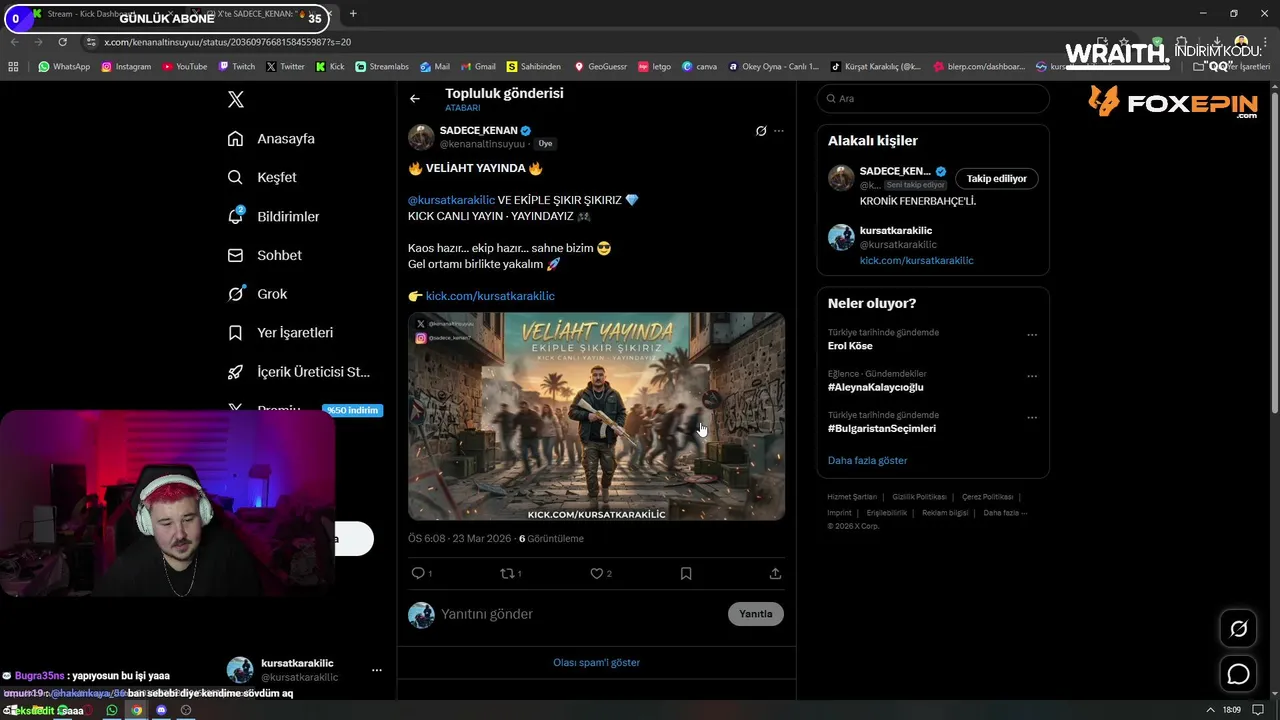Open the #AleynaKalaycıoğlu trend

[876, 387]
